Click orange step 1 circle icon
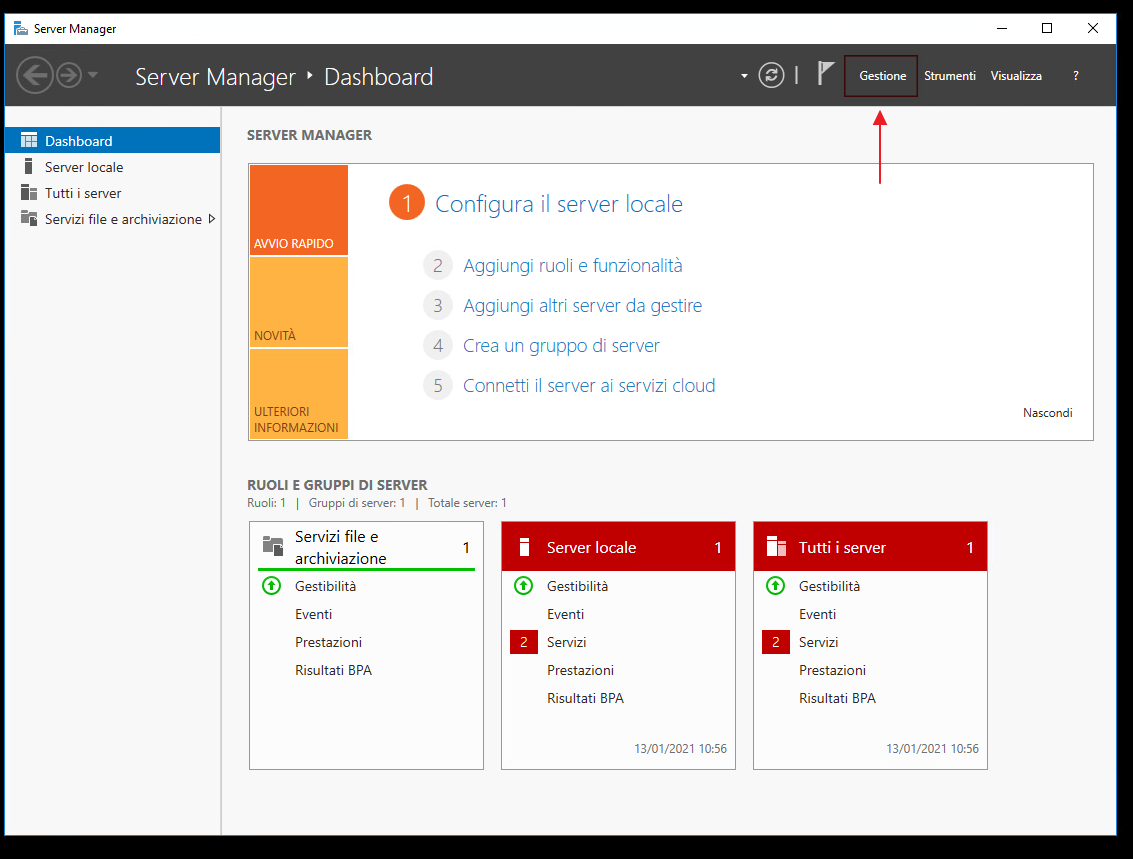 [407, 203]
